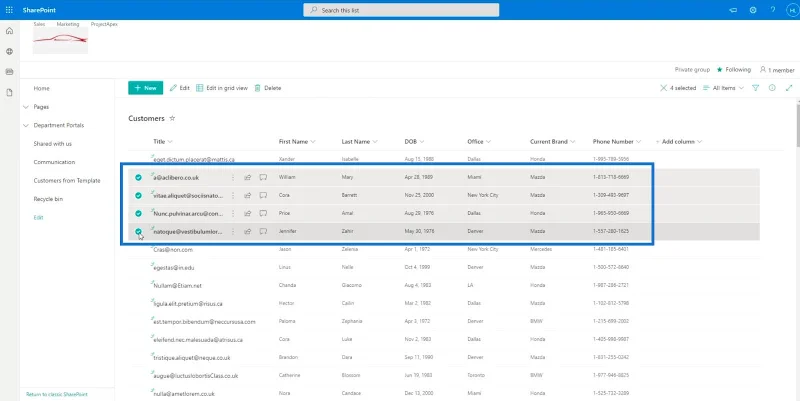Open the Marketing top navigation link
Image resolution: width=800 pixels, height=401 pixels.
tap(68, 24)
